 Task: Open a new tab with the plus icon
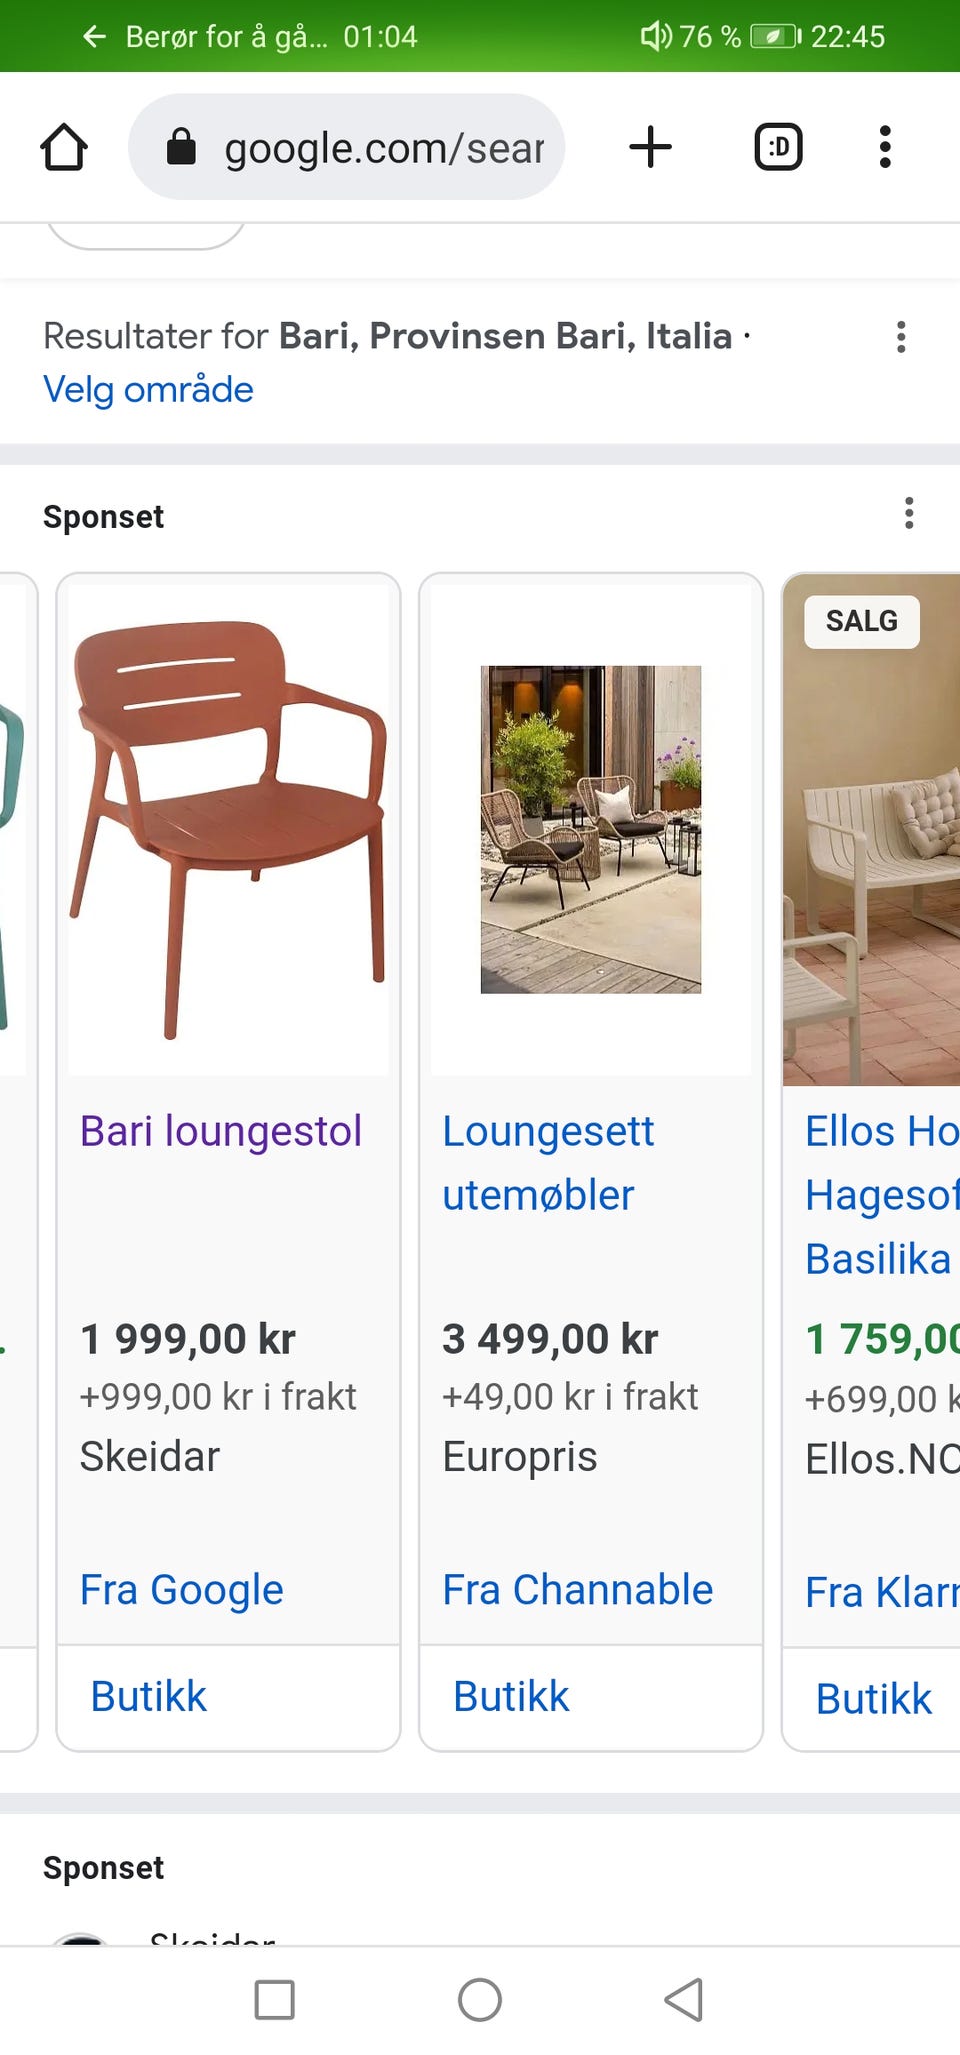[x=651, y=146]
